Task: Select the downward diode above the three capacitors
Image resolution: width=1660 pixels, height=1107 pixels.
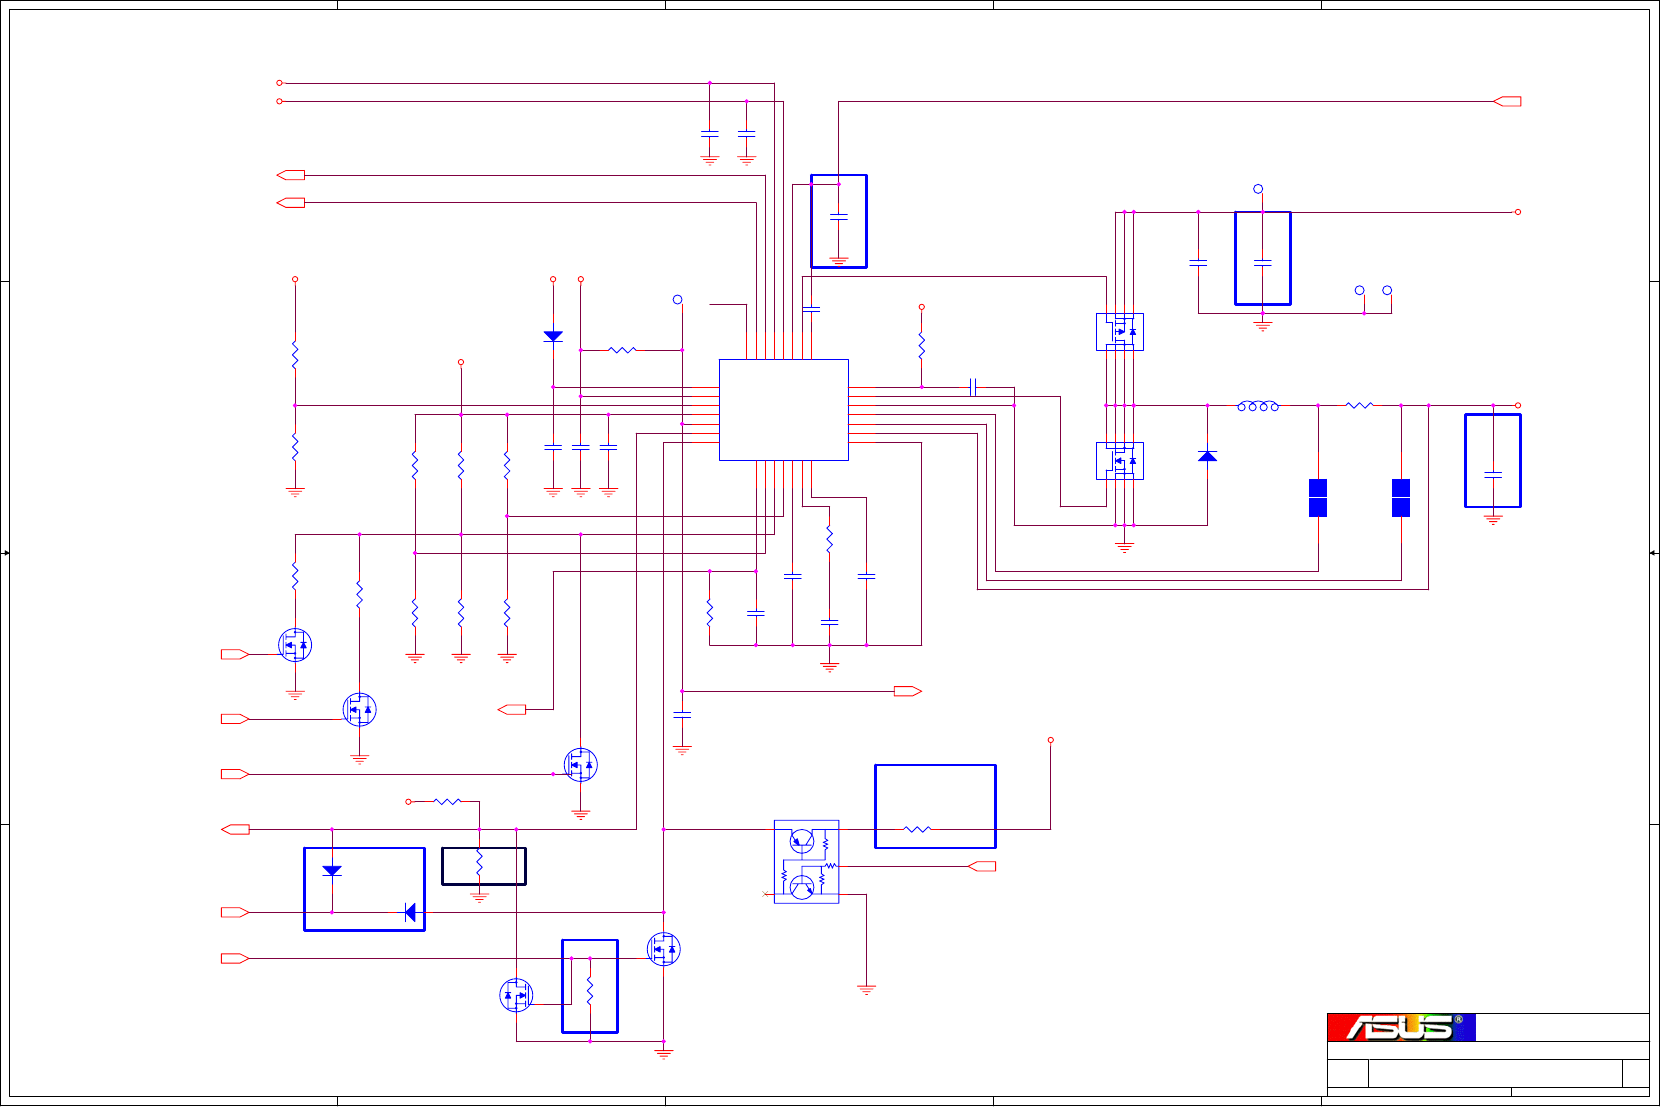Action: (x=553, y=337)
